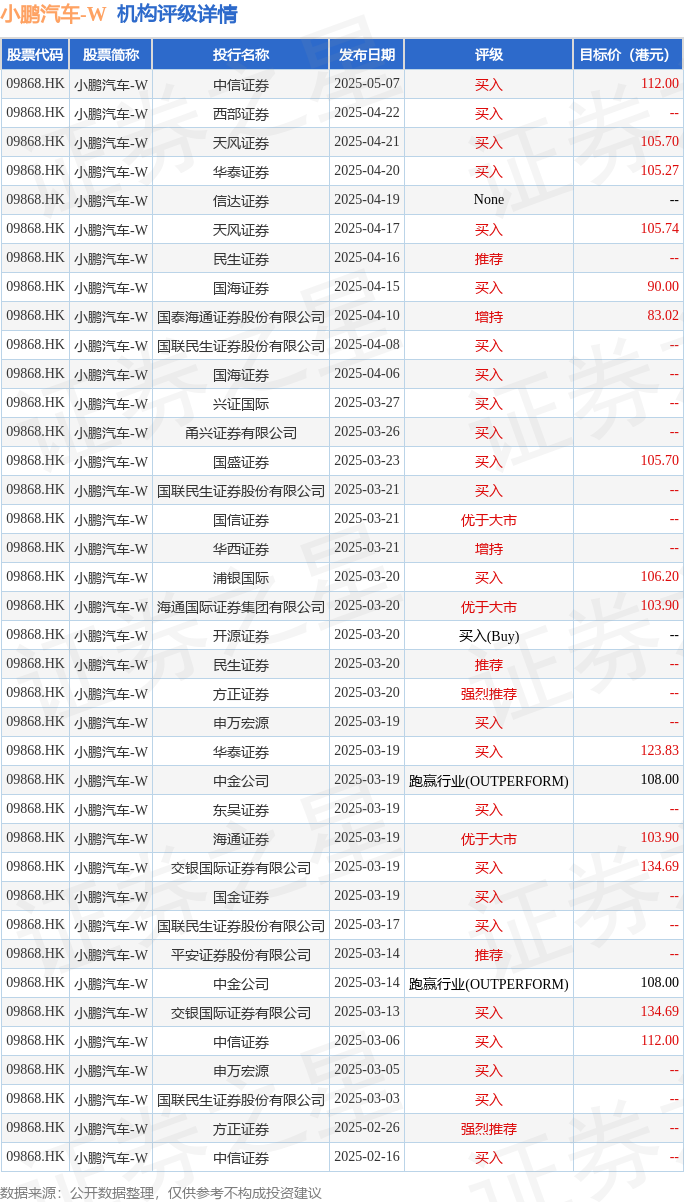Select target price 123.83
Image resolution: width=684 pixels, height=1202 pixels.
(x=659, y=751)
